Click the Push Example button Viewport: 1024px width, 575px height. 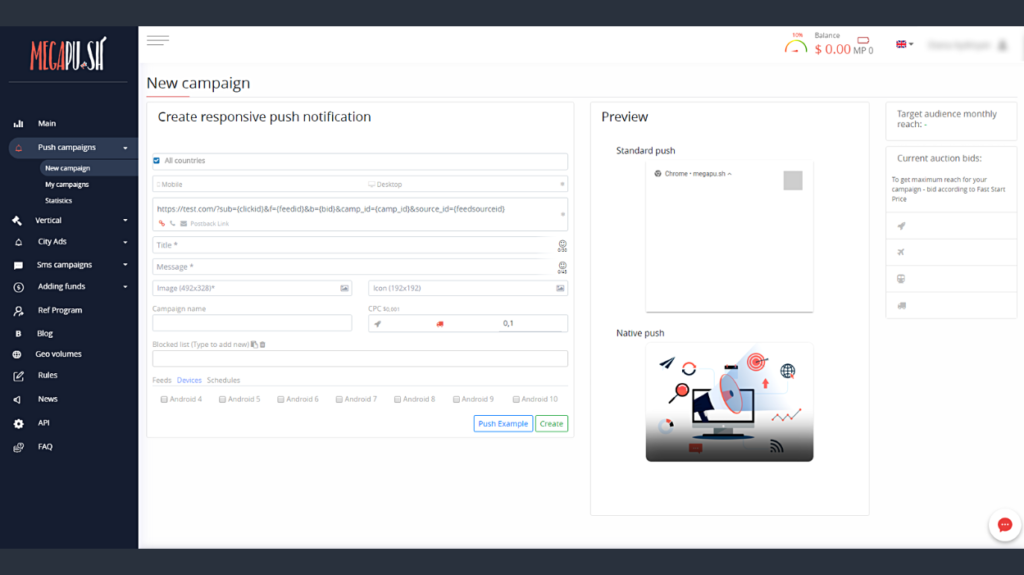(x=502, y=424)
